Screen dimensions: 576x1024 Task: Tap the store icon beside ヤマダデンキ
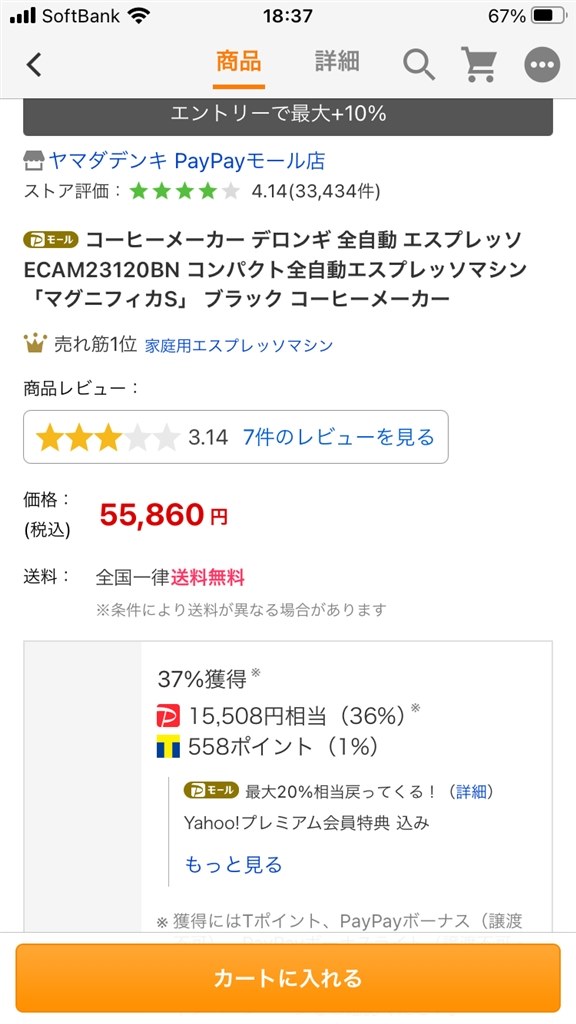[x=31, y=160]
